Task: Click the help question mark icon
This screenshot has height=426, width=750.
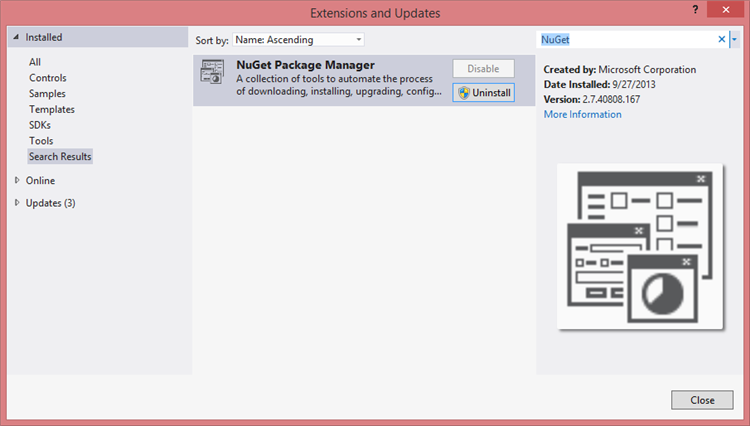Action: point(695,10)
